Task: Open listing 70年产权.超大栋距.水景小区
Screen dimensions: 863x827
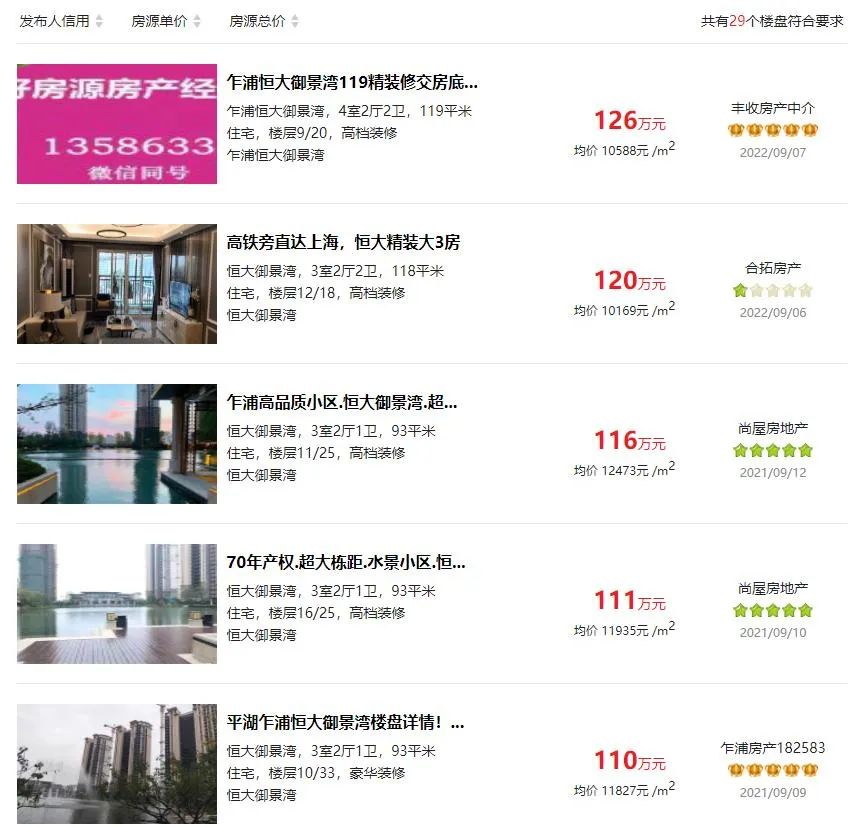Action: click(346, 562)
